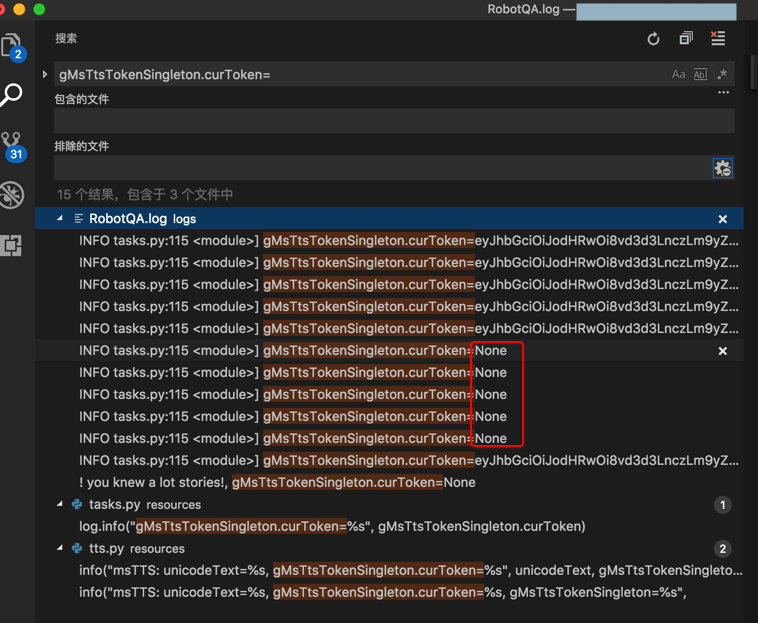758x623 pixels.
Task: Toggle search details ellipsis
Action: 723,92
